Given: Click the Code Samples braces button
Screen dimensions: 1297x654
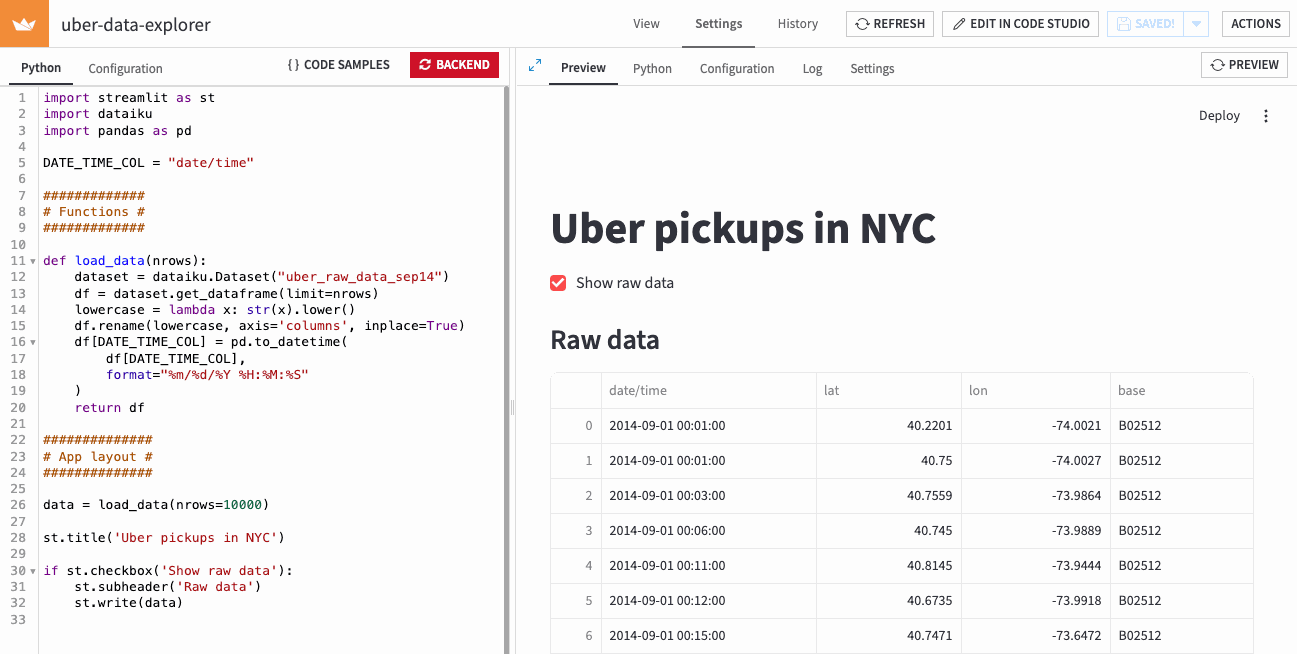Looking at the screenshot, I should (x=338, y=65).
